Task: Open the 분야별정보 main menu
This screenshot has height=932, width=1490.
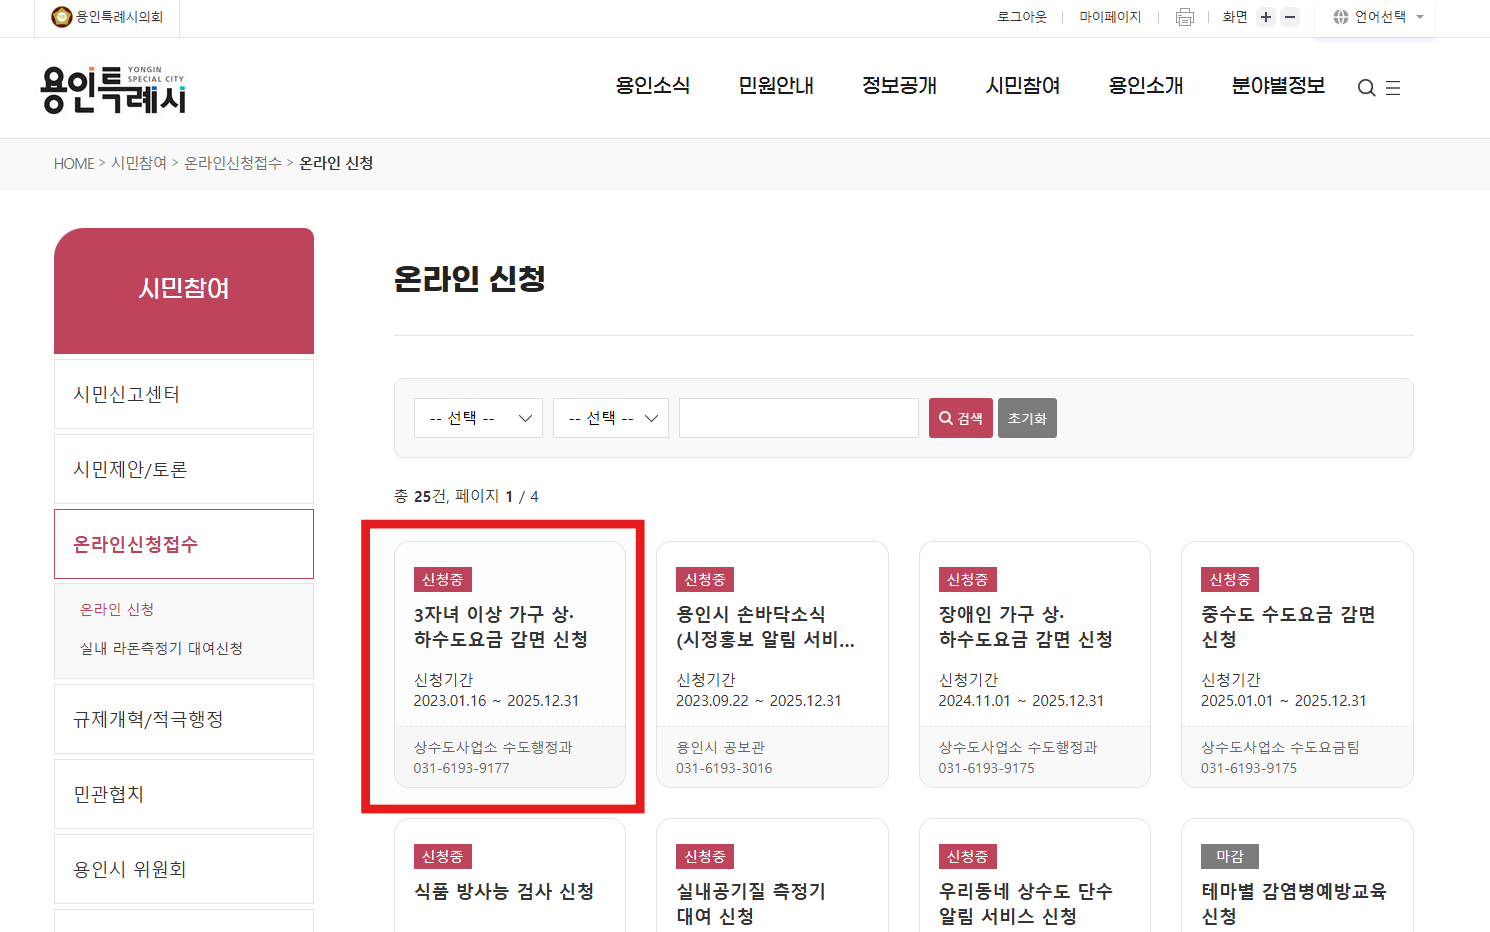Action: [1278, 86]
